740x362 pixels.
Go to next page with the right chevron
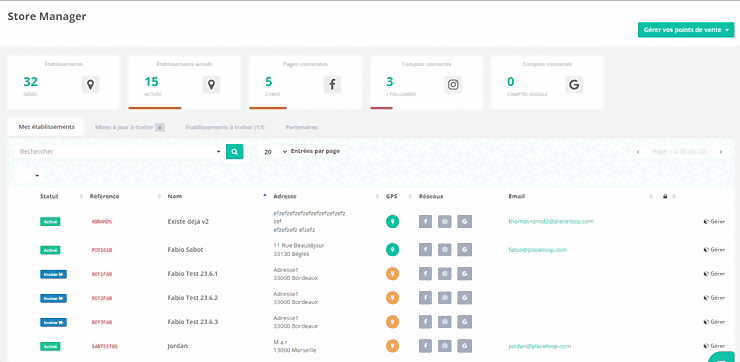(x=721, y=152)
